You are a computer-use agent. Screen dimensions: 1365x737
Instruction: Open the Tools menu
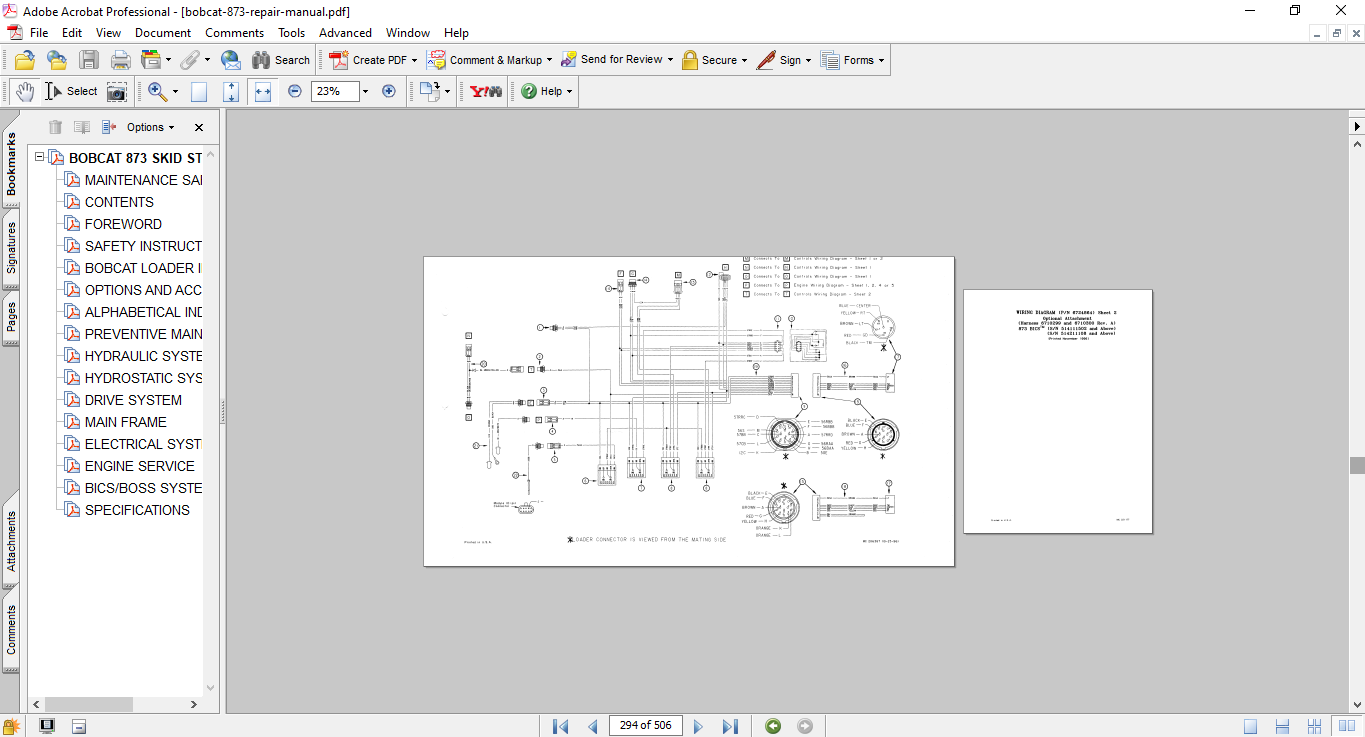292,33
